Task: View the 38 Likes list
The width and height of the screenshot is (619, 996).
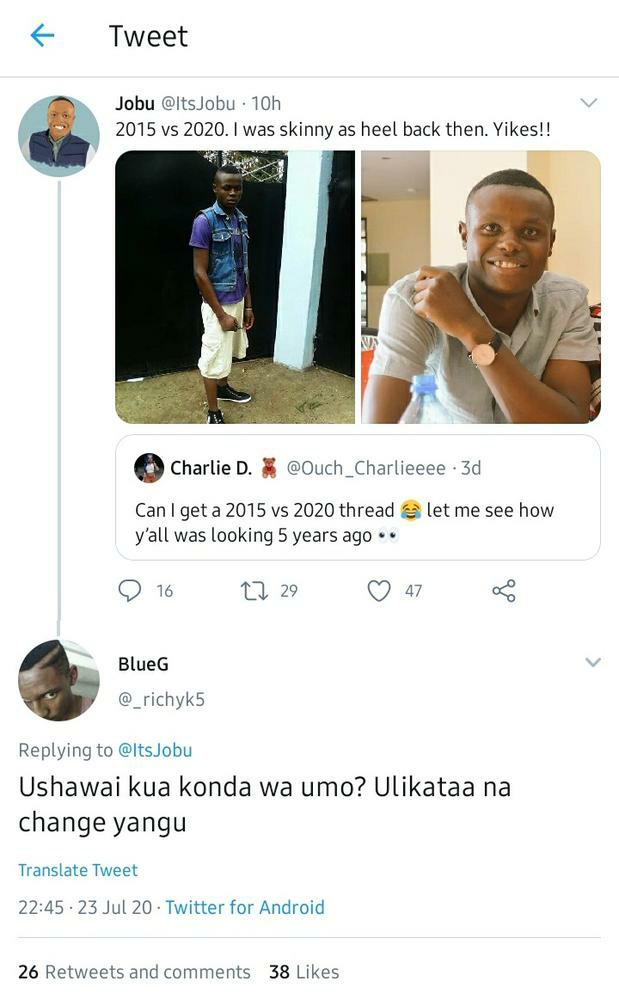Action: (304, 972)
